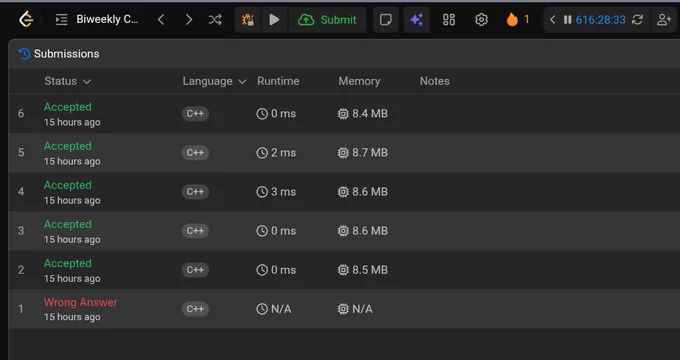Click the Memory column header
The image size is (680, 360).
click(359, 81)
